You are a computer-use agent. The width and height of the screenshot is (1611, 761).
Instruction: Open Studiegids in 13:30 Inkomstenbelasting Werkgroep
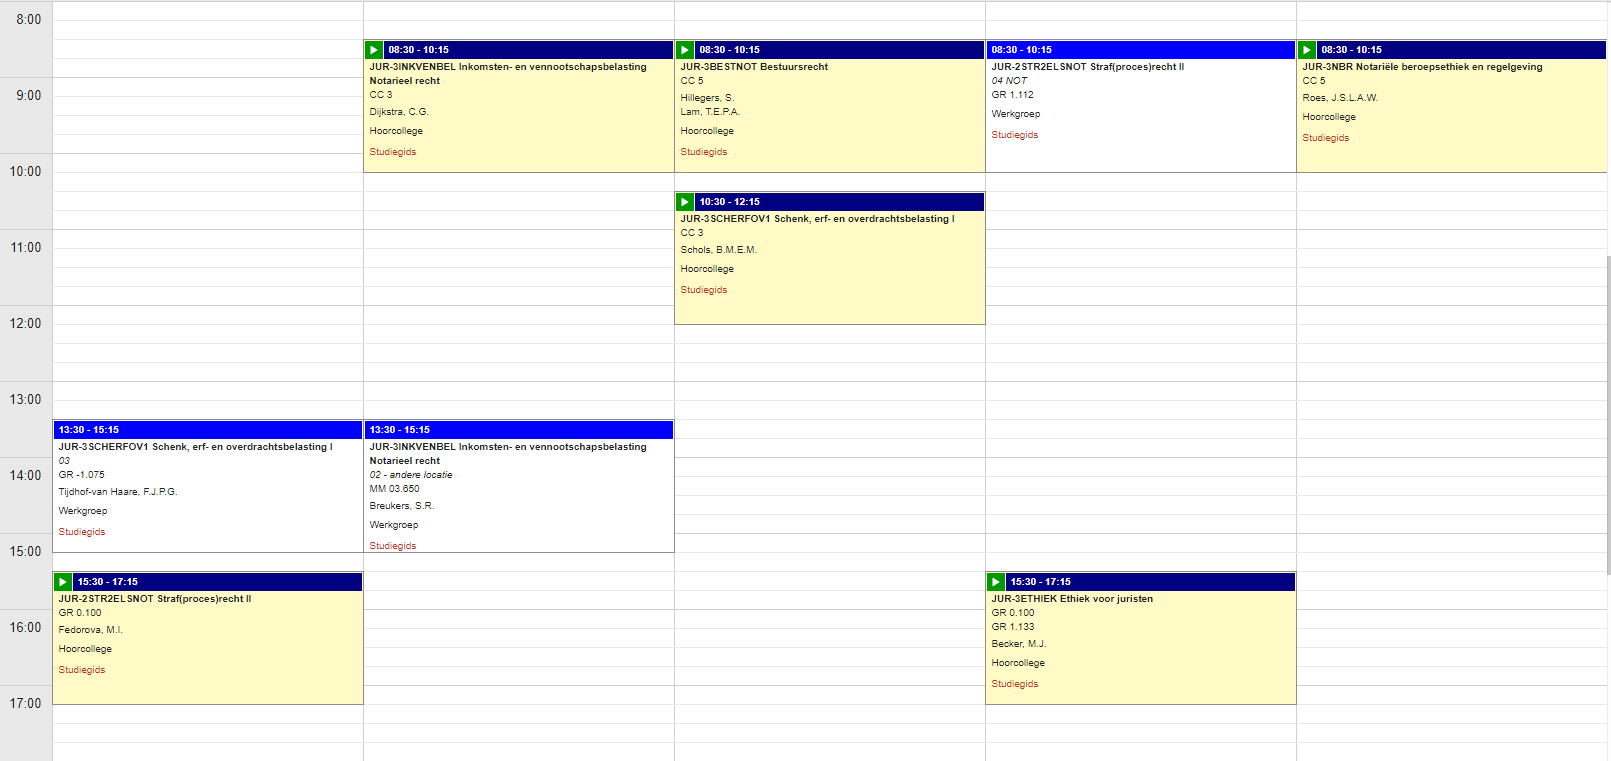(393, 546)
